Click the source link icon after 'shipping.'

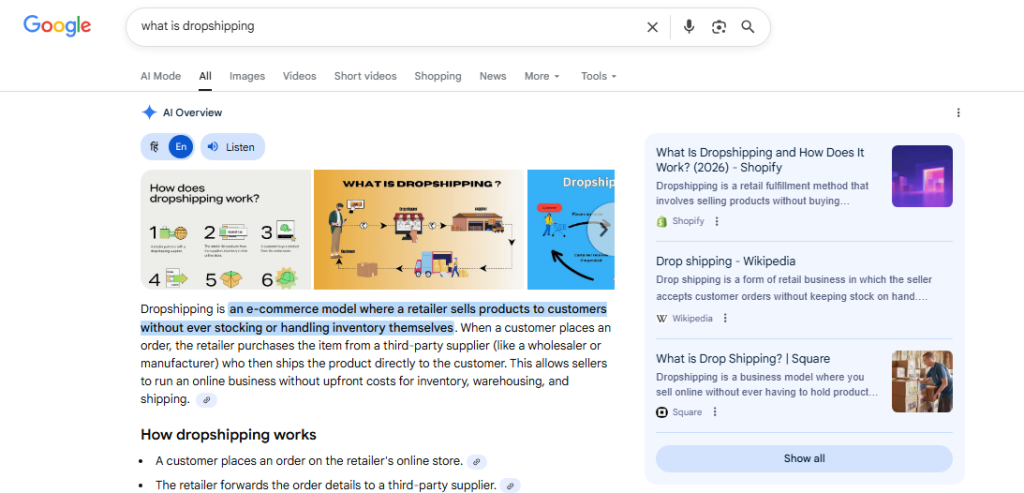206,400
